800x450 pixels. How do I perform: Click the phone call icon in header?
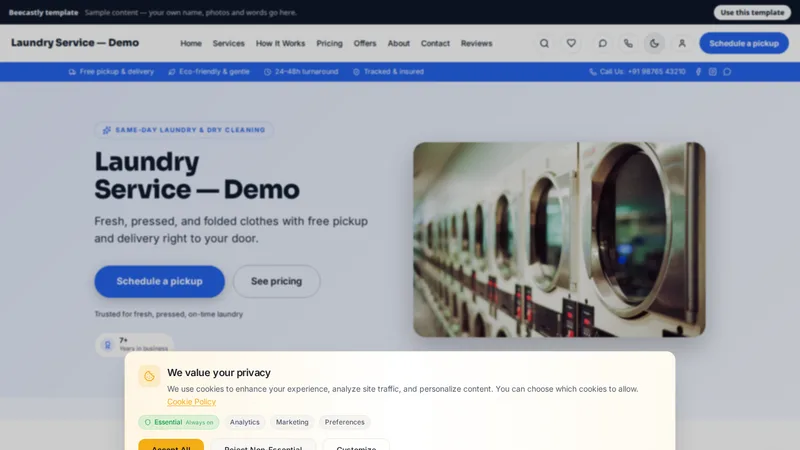(628, 43)
